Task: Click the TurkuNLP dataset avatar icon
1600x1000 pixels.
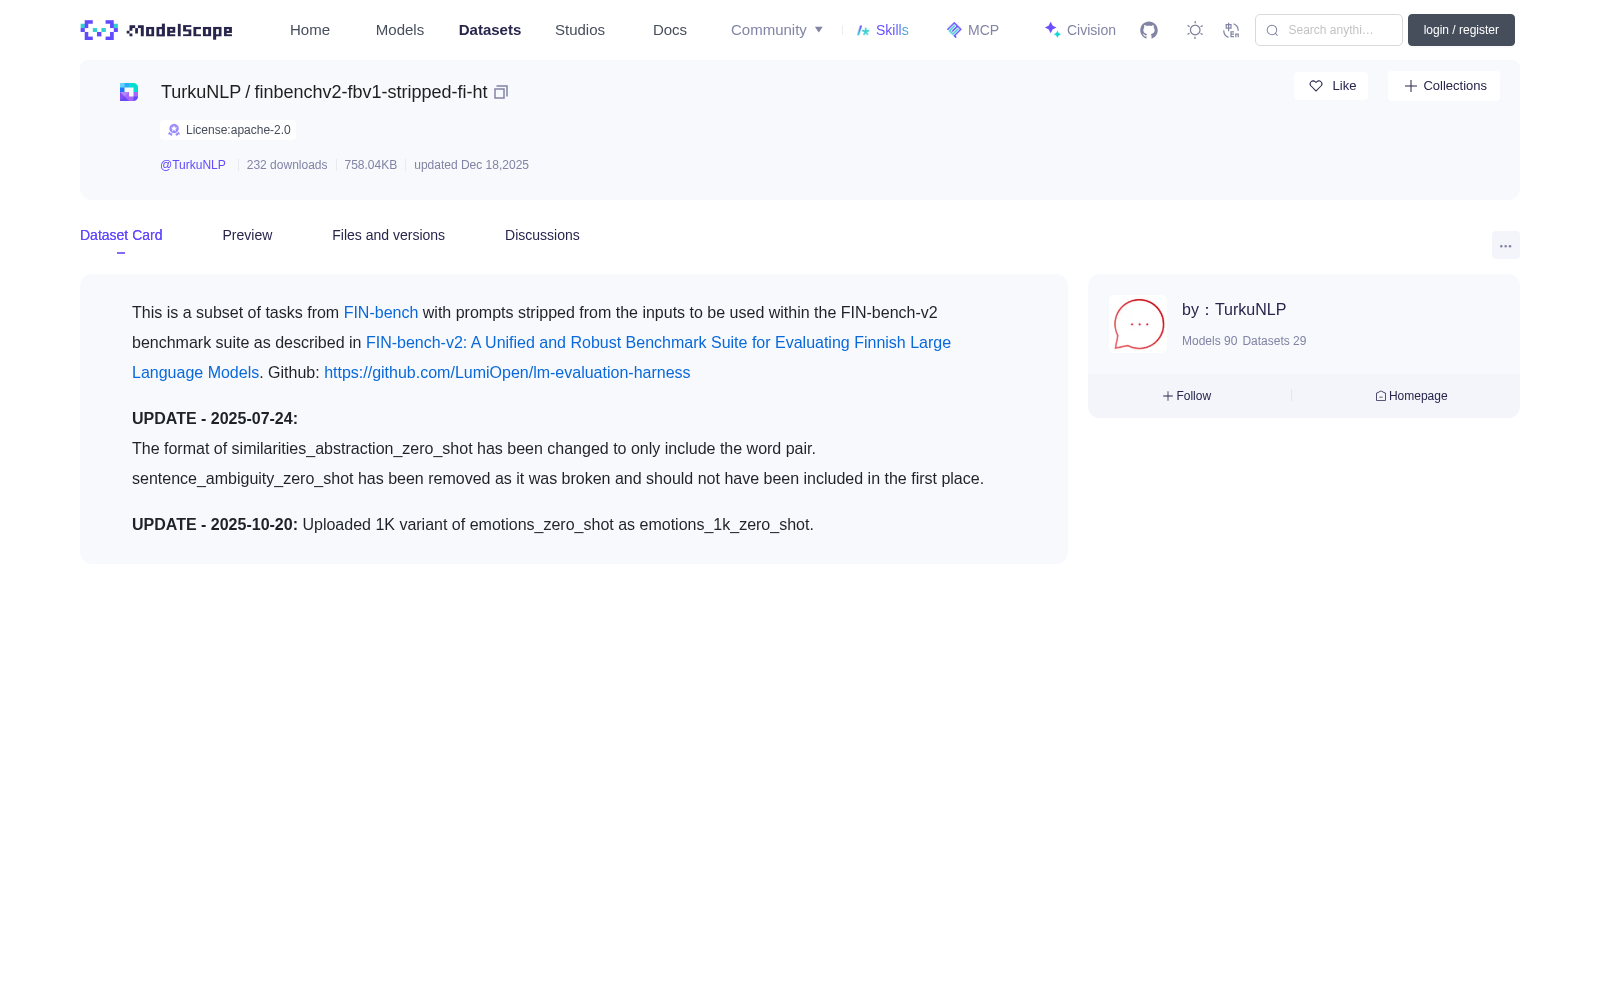Action: pyautogui.click(x=129, y=92)
